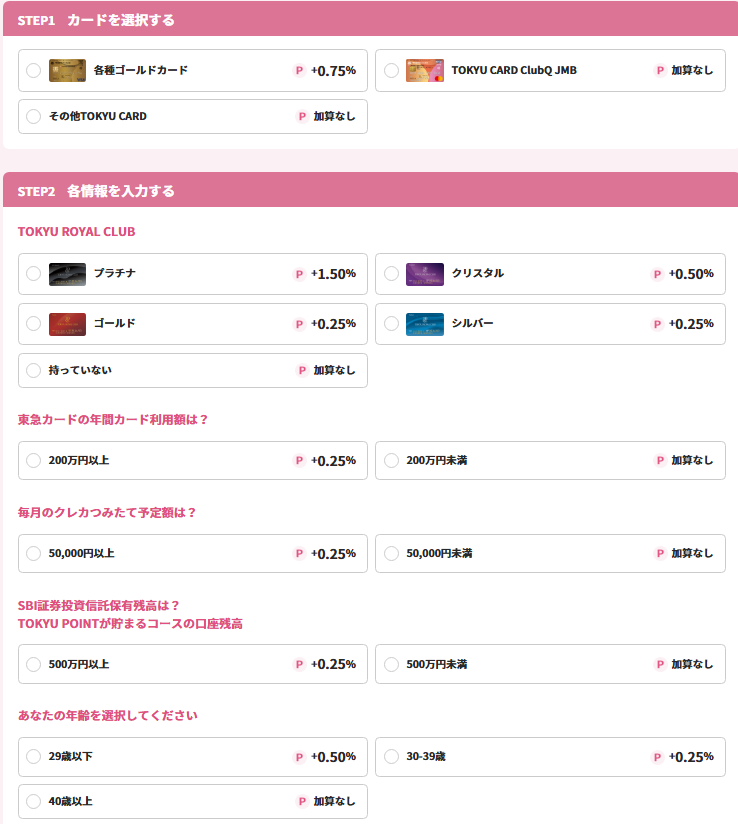
Task: Select 50,000円以上 monthly つみたて amount
Action: click(x=193, y=553)
